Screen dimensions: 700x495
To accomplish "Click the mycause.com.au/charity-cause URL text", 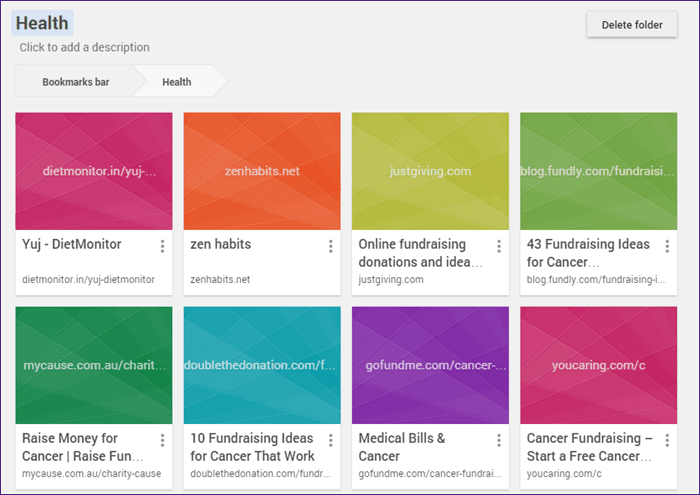I will (92, 474).
